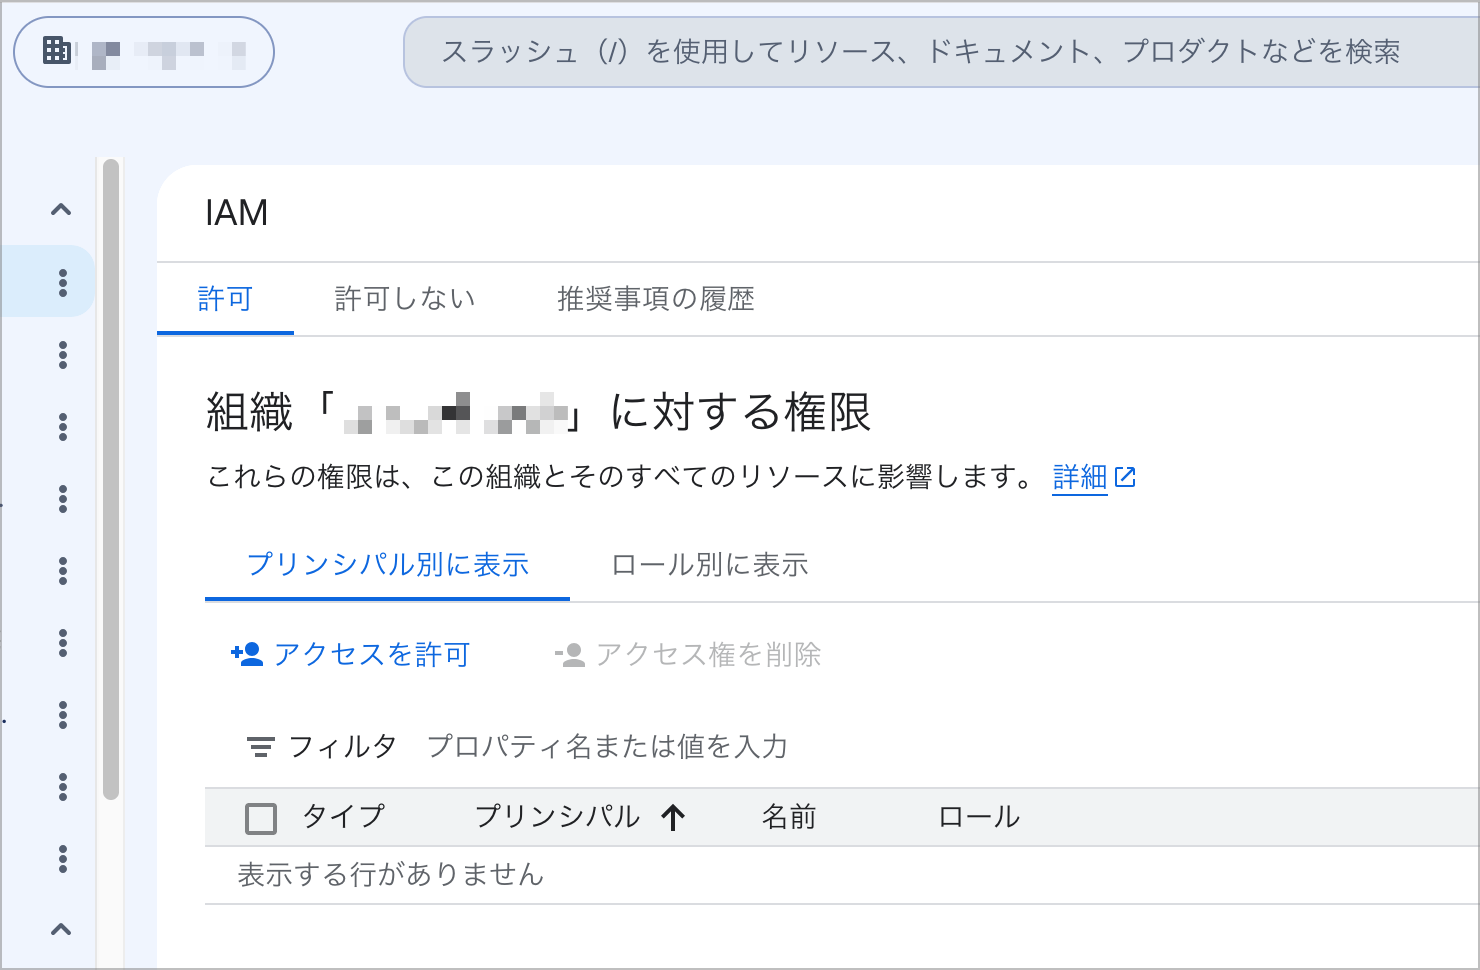Click the アクセスを許可 button
The image size is (1480, 970).
tap(350, 655)
